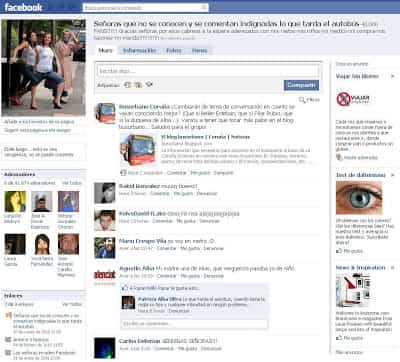This screenshot has width=400, height=362.
Task: Click the Escribe algo text box
Action: coord(208,71)
